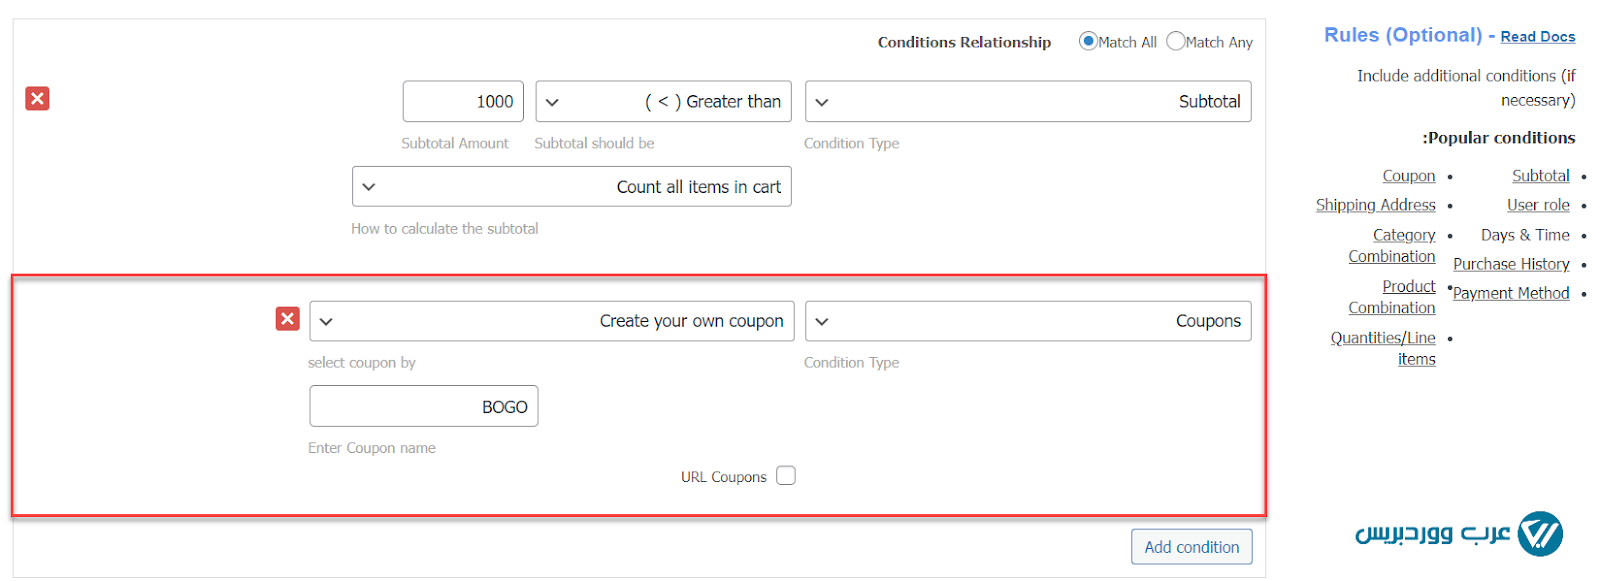This screenshot has width=1600, height=581.
Task: Click the Shipping Address link
Action: tap(1375, 205)
